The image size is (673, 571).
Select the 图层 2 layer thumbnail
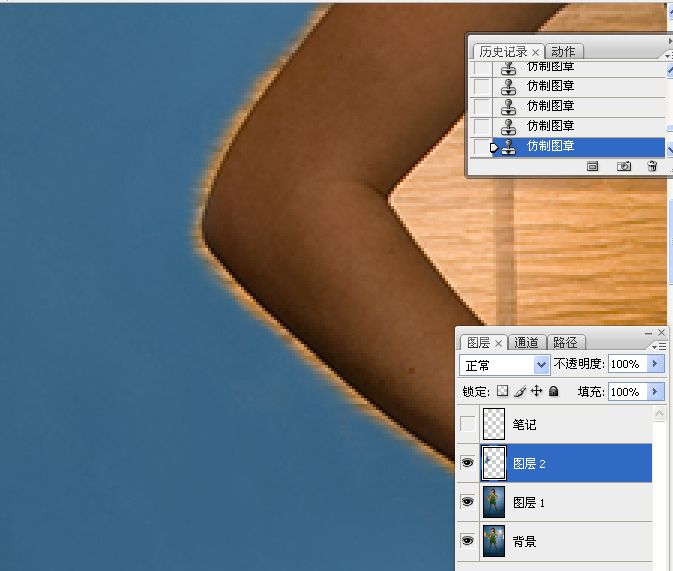[x=494, y=463]
